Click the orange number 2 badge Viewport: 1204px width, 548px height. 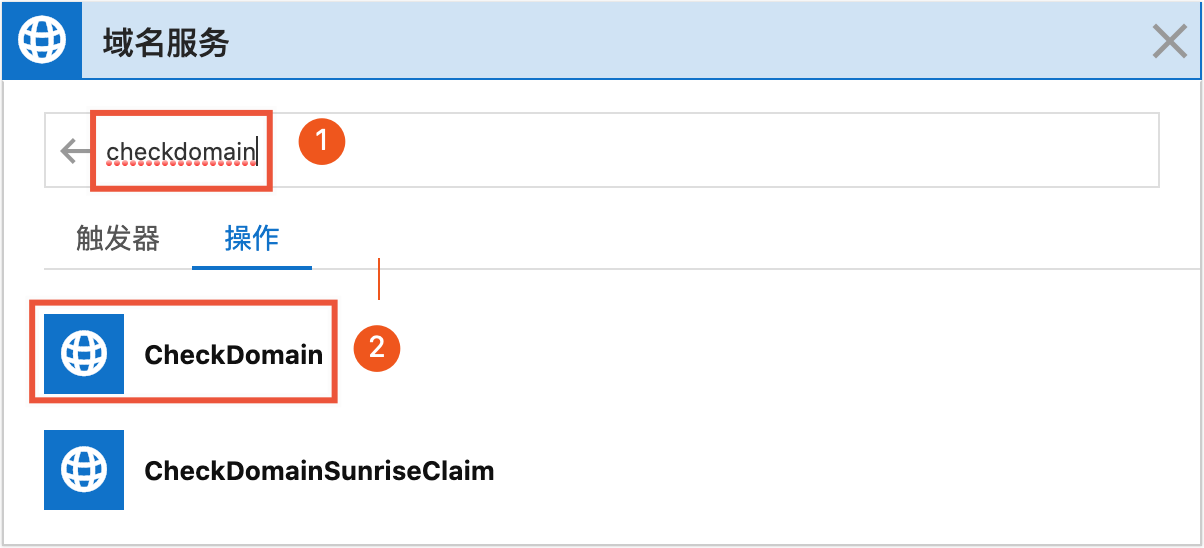[377, 348]
